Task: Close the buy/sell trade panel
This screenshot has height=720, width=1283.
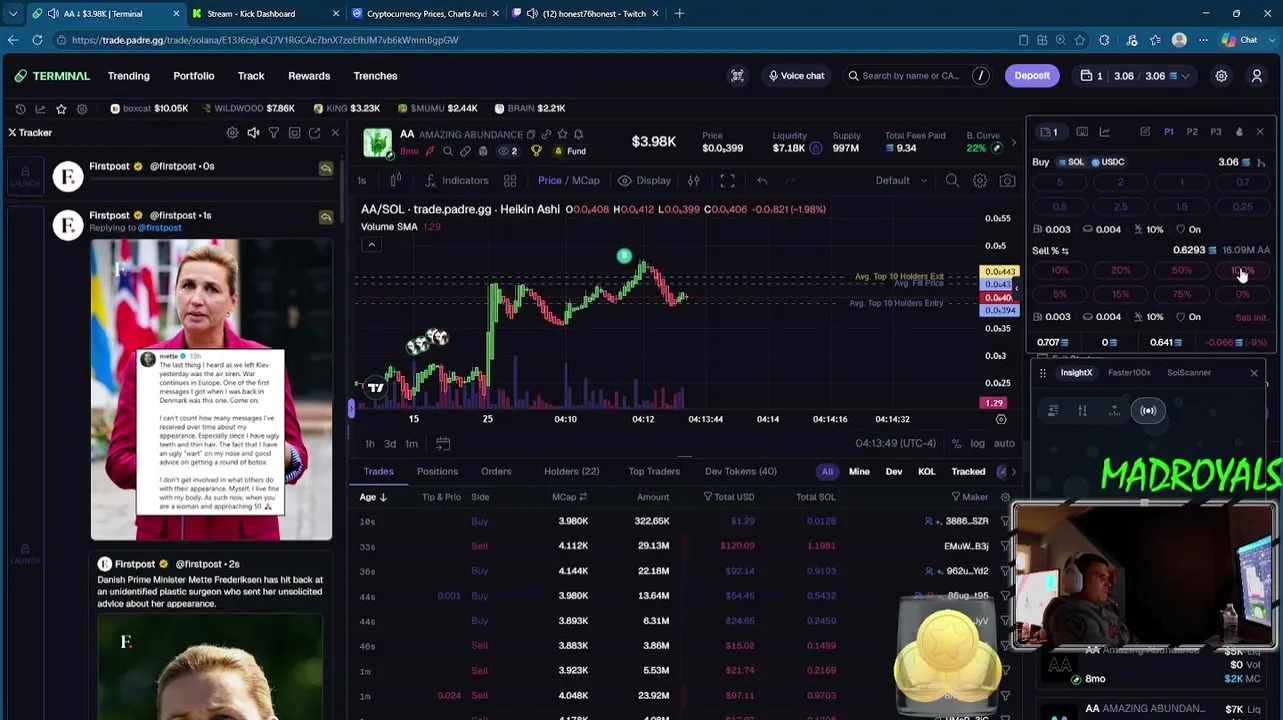Action: point(1260,132)
